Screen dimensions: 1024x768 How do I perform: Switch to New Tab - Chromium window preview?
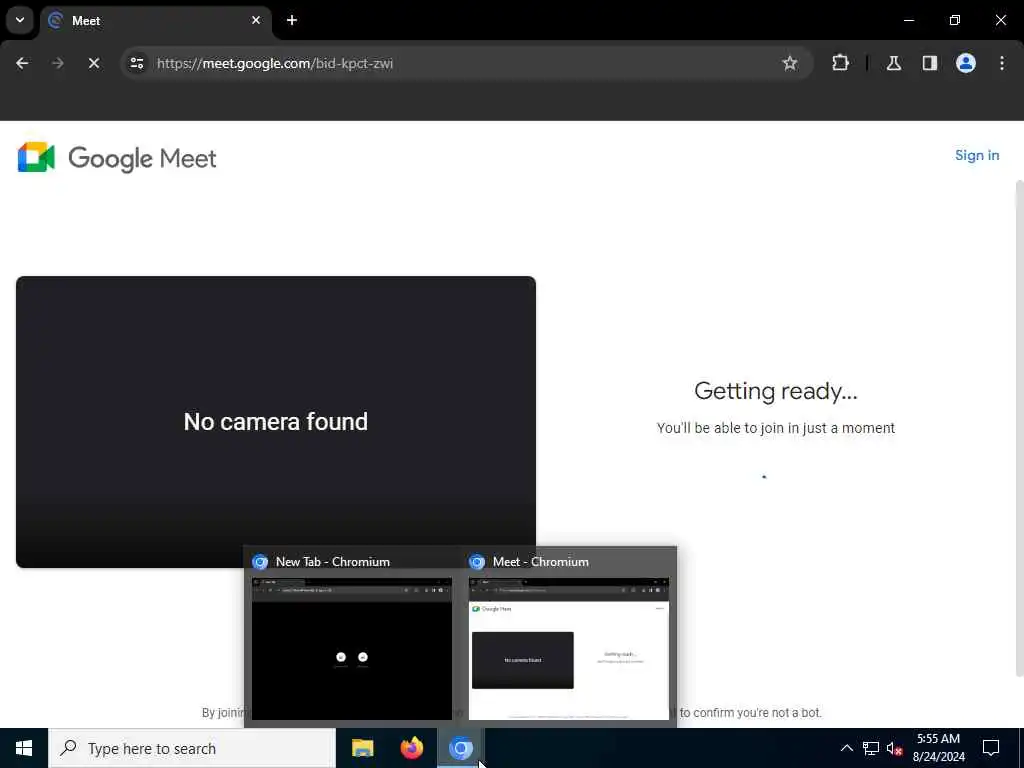pyautogui.click(x=351, y=637)
